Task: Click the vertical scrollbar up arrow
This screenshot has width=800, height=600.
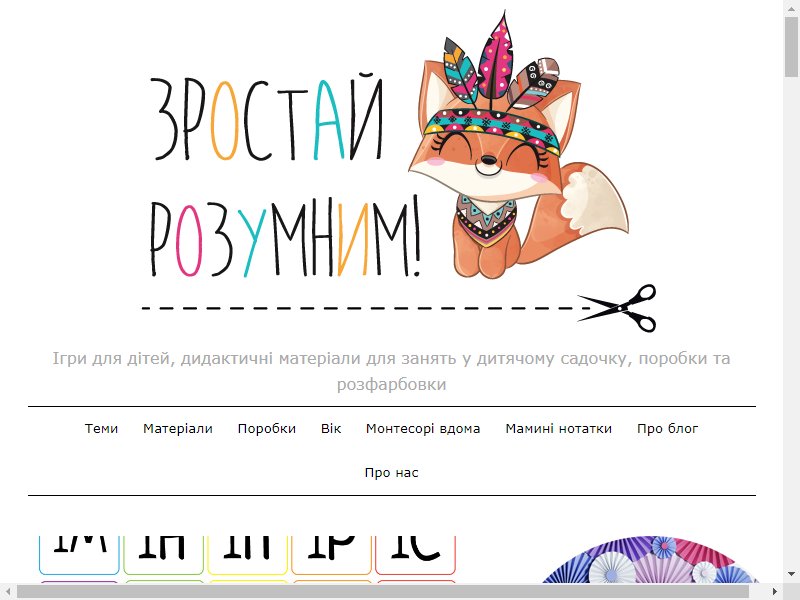Action: tap(792, 7)
